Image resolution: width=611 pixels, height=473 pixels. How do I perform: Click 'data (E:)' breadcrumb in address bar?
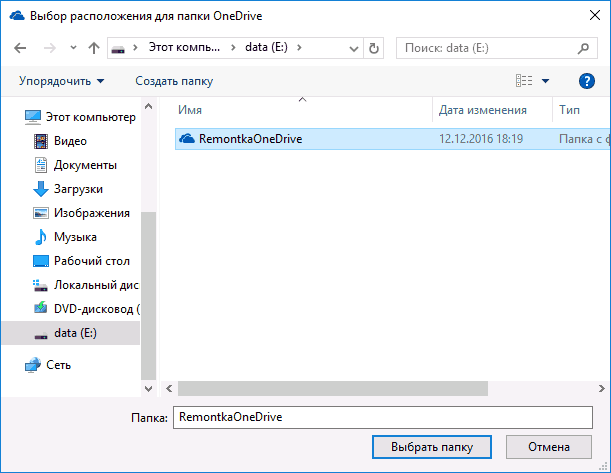point(267,47)
